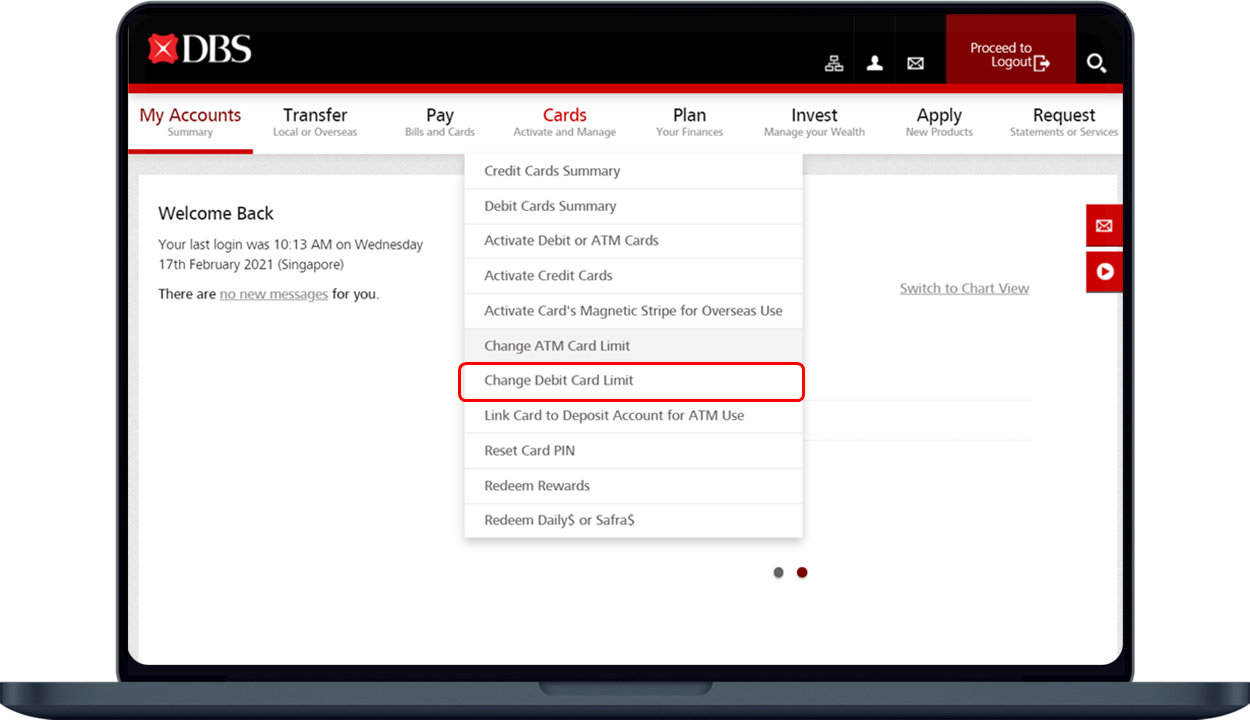
Task: Click the red play video side button
Action: 1104,271
